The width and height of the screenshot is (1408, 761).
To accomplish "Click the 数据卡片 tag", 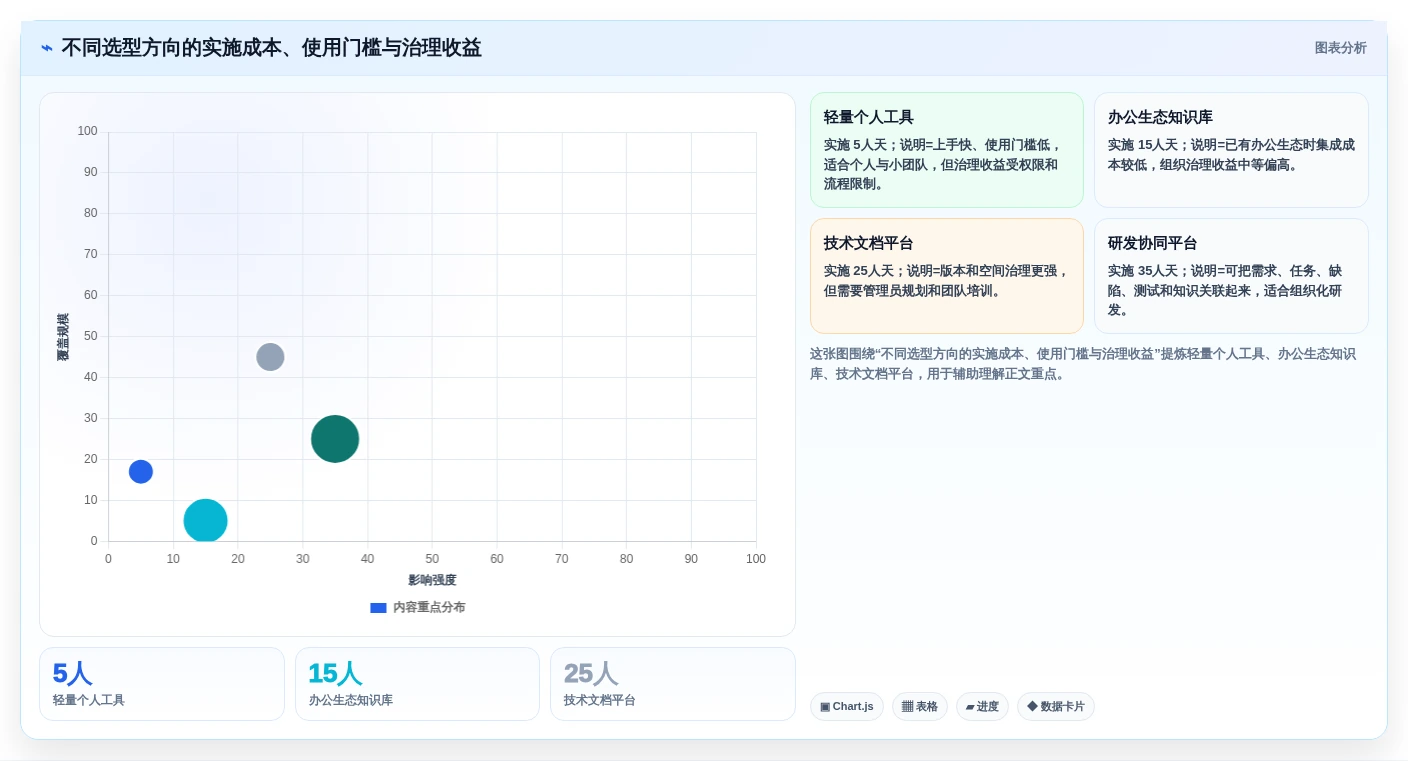I will coord(1056,707).
